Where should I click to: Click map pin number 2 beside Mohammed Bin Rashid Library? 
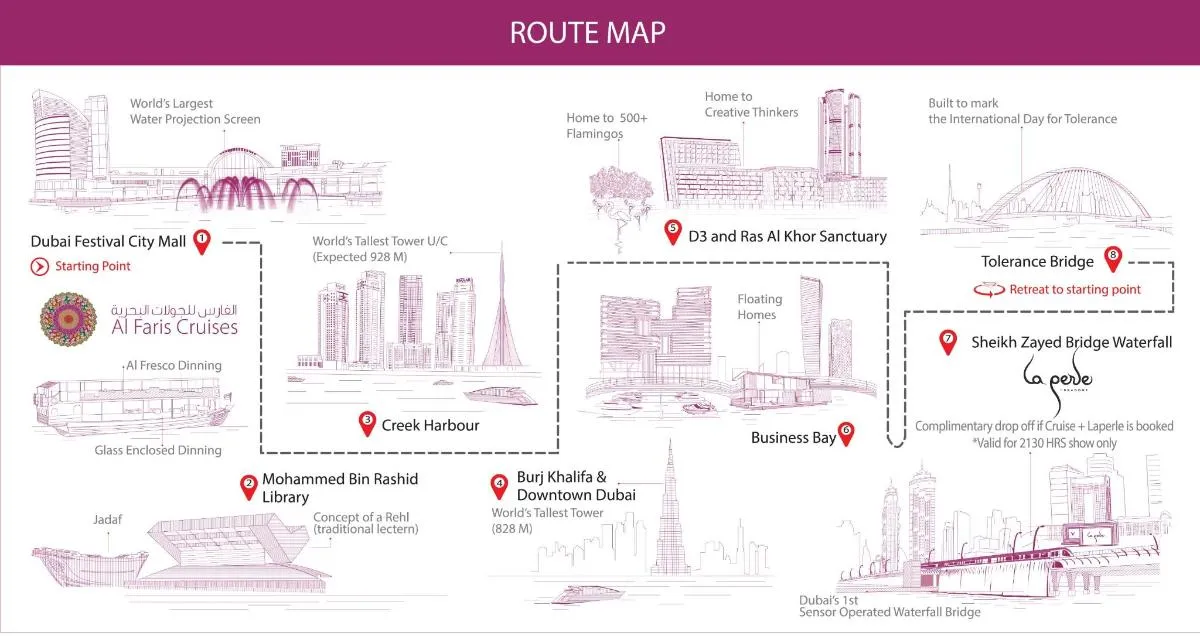[248, 487]
